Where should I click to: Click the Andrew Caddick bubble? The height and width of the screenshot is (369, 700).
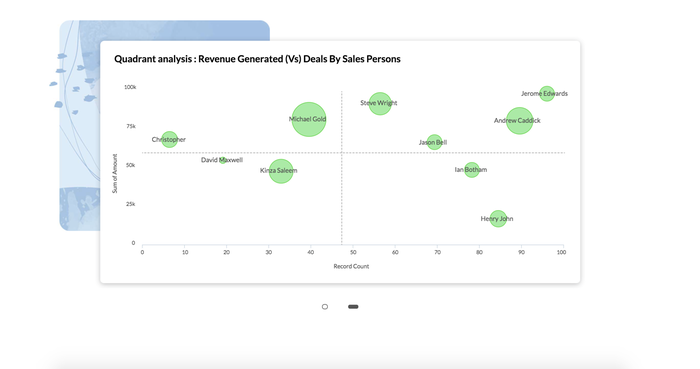coord(519,120)
